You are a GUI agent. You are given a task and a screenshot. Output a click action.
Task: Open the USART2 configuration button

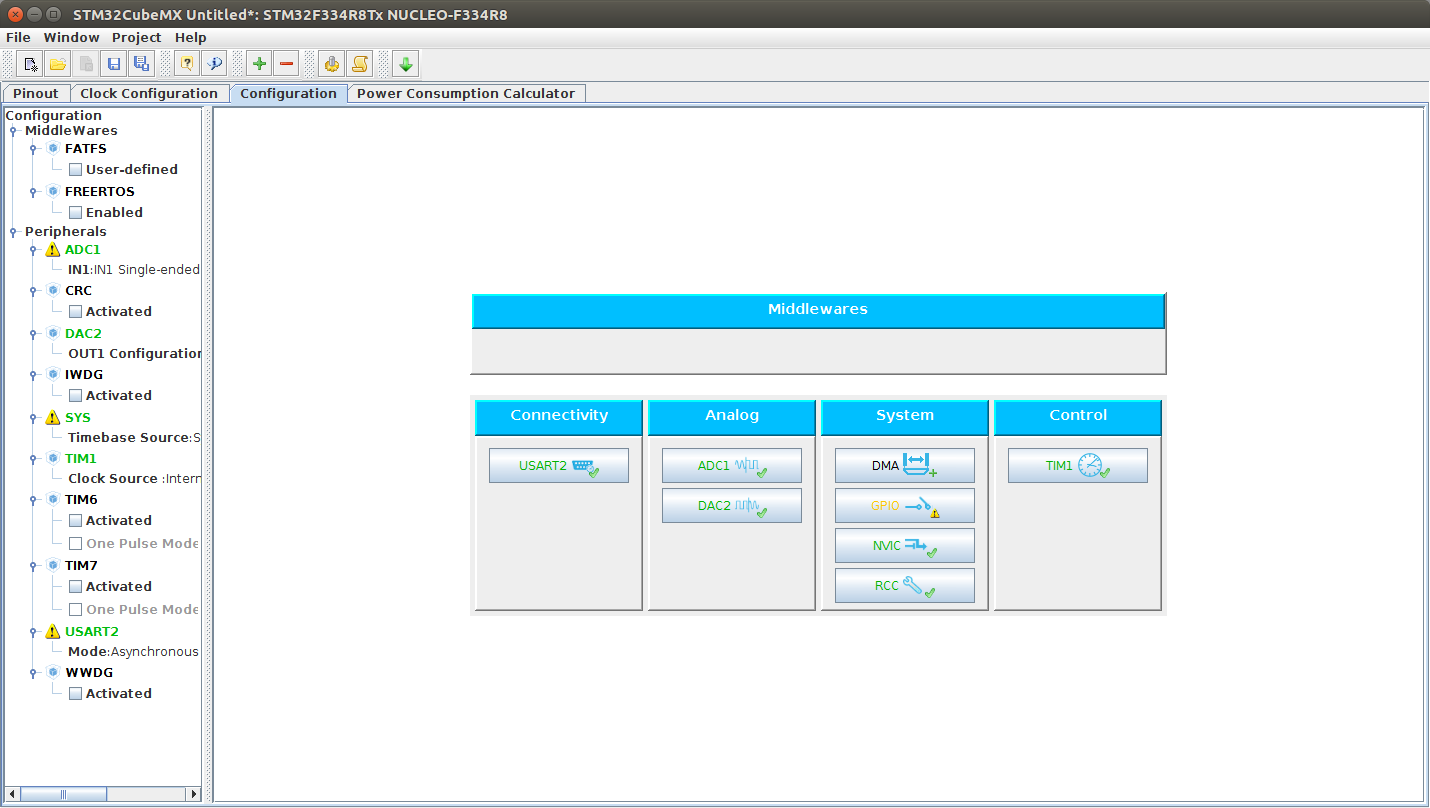point(558,466)
